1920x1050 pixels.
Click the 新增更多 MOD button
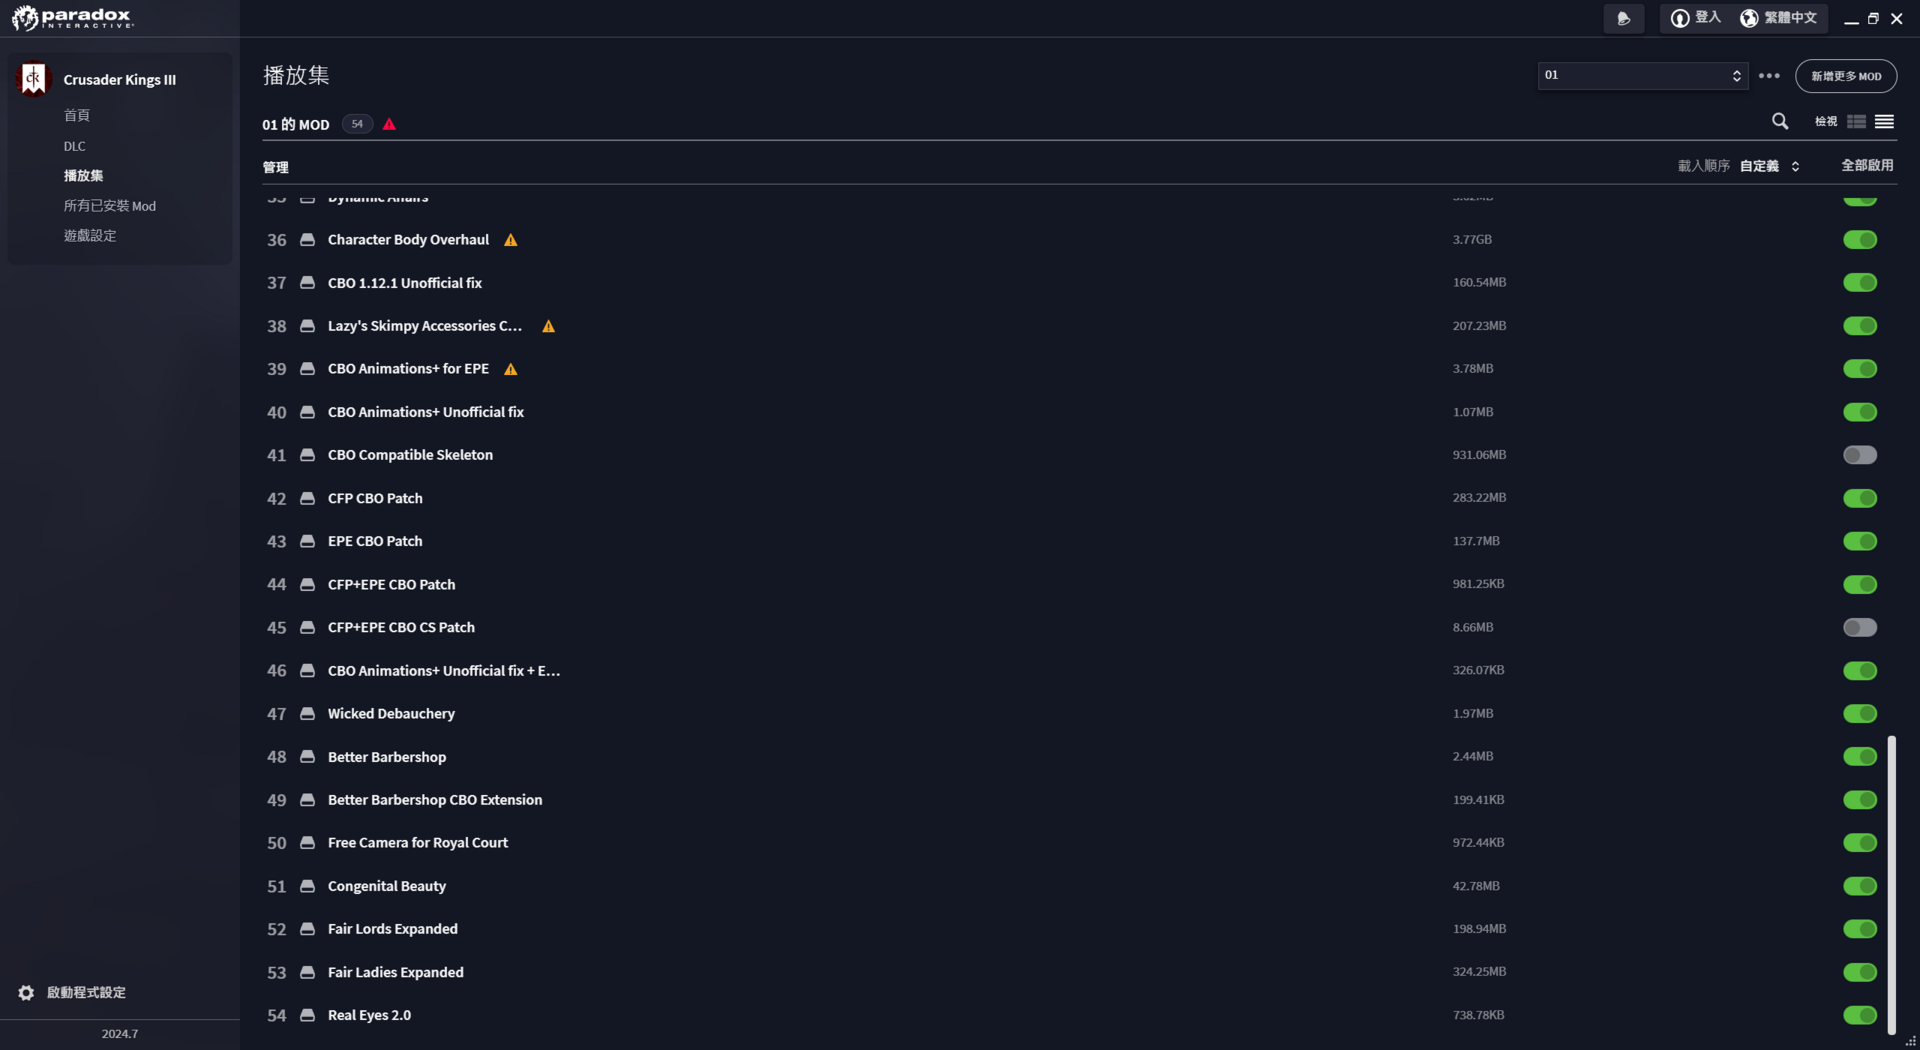pos(1846,76)
